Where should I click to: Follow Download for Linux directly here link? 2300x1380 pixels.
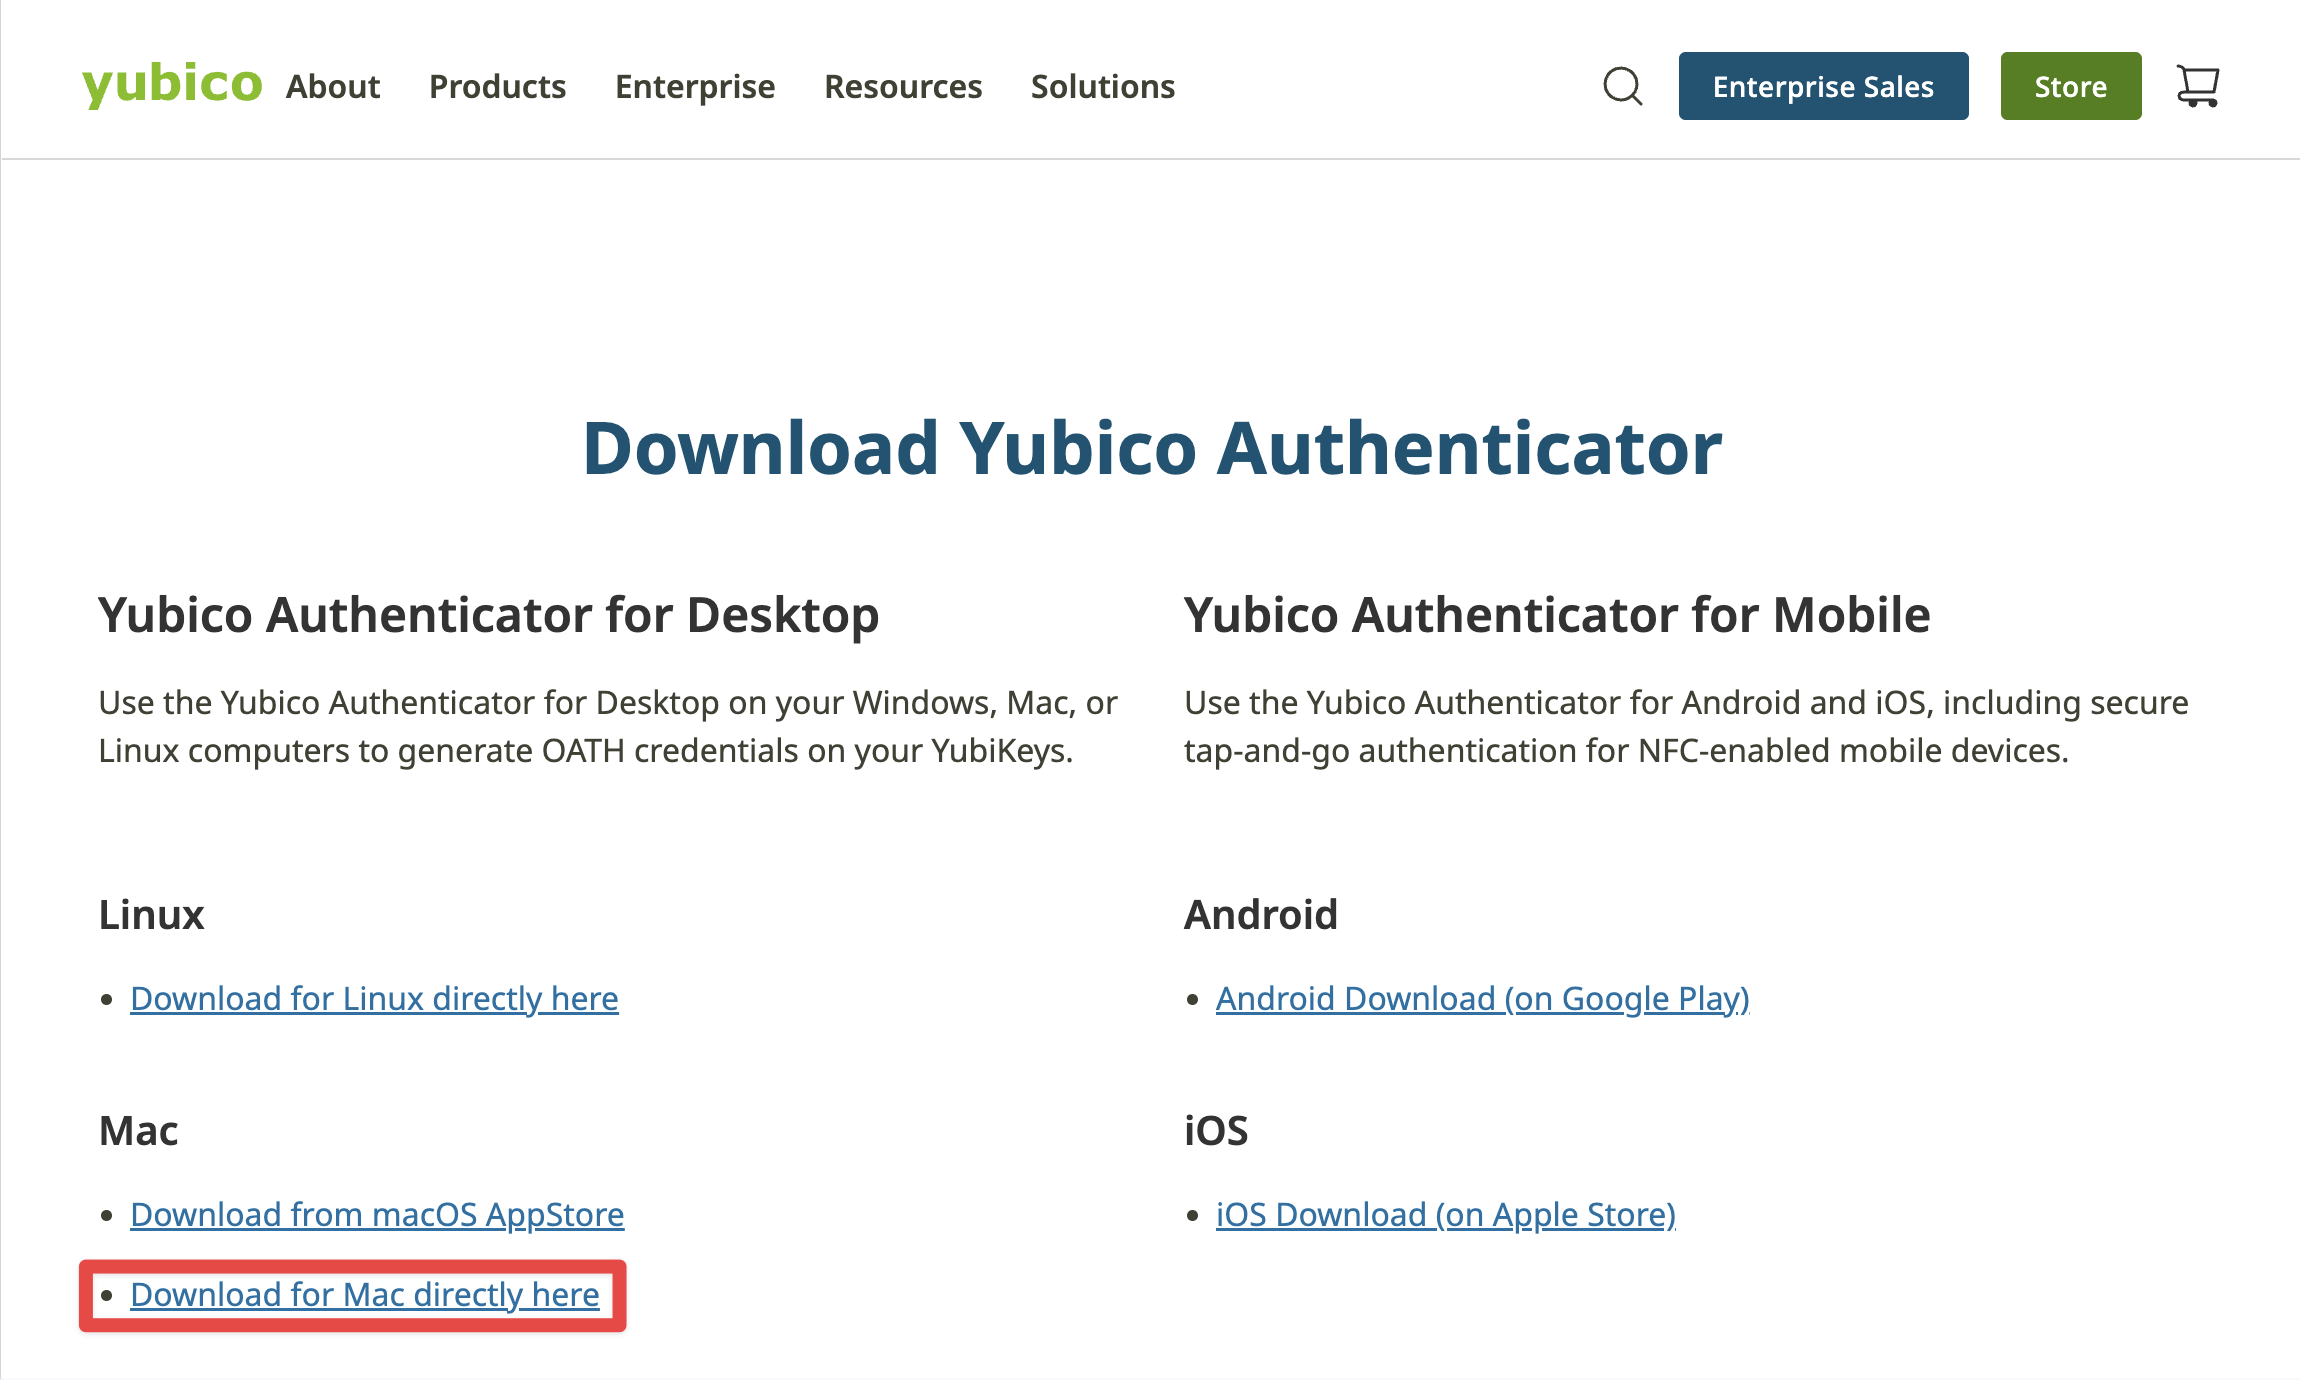(374, 999)
